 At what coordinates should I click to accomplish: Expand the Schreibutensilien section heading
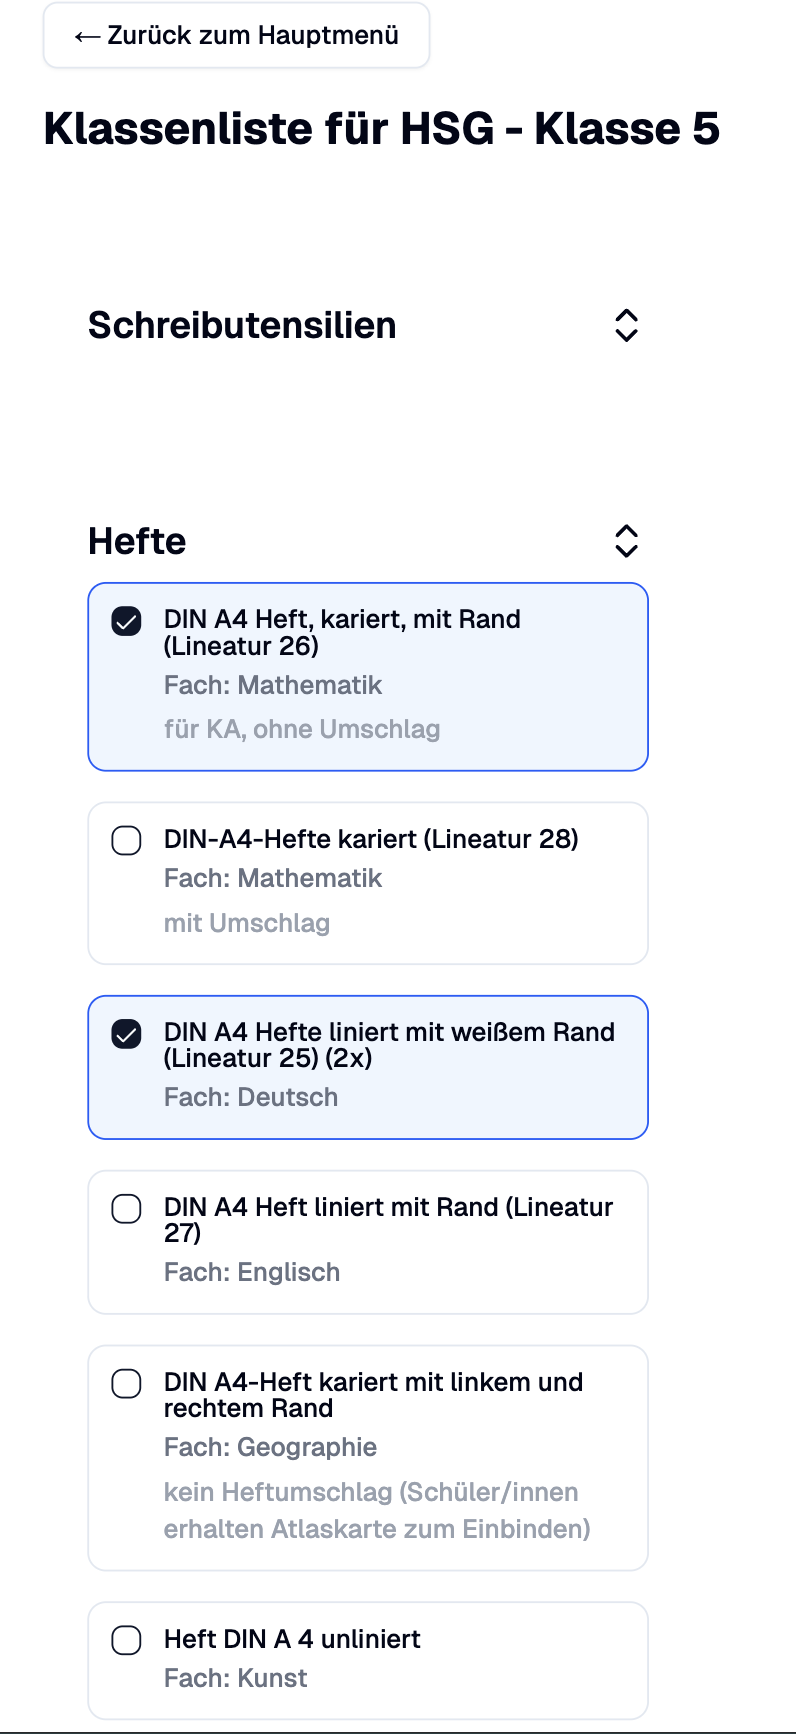242,326
